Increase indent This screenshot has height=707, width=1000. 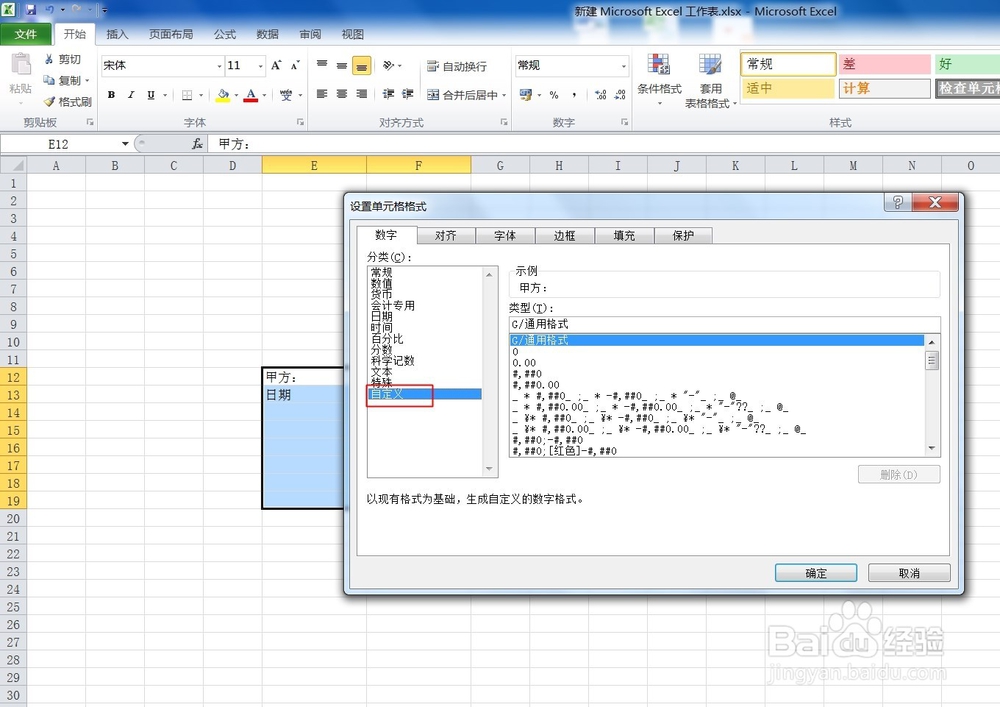point(408,94)
